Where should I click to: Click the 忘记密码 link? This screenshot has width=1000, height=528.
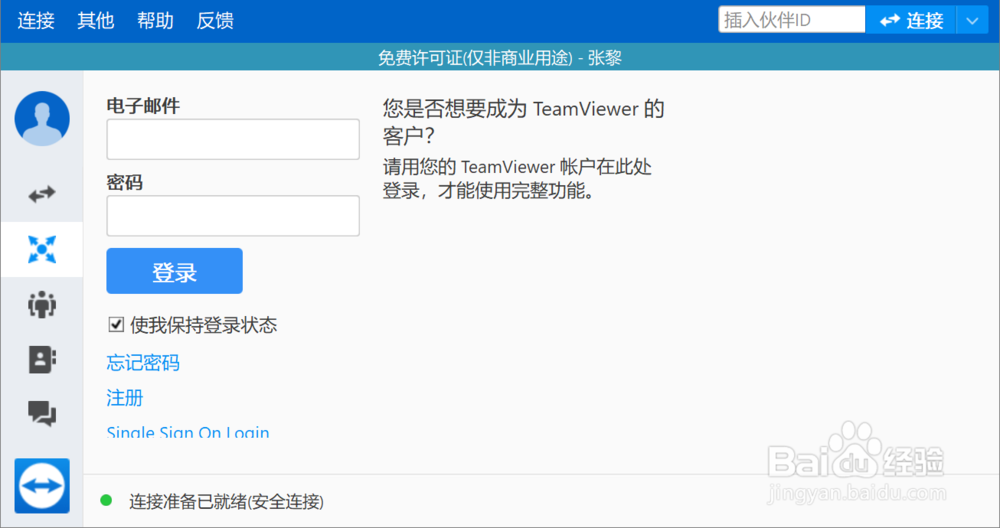(143, 363)
